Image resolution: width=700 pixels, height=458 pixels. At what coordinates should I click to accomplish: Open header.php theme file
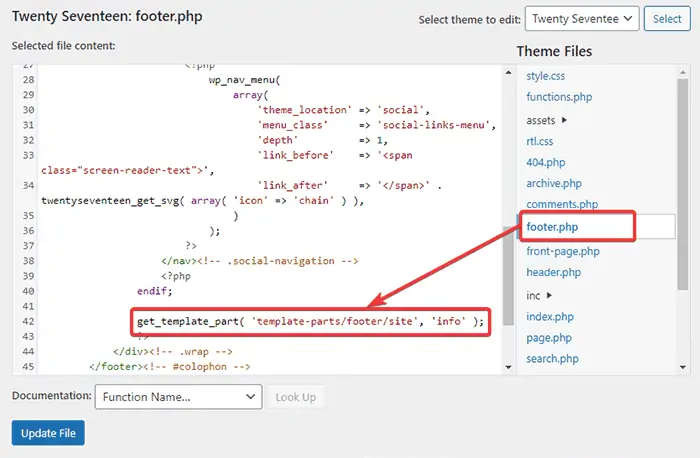click(x=553, y=272)
